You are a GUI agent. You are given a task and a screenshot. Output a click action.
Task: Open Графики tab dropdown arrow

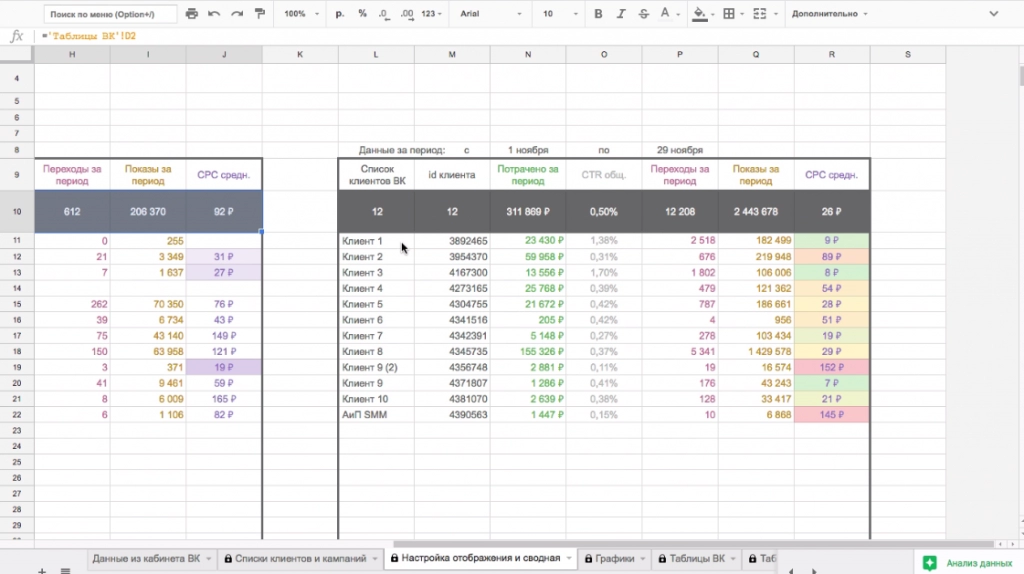pyautogui.click(x=643, y=559)
